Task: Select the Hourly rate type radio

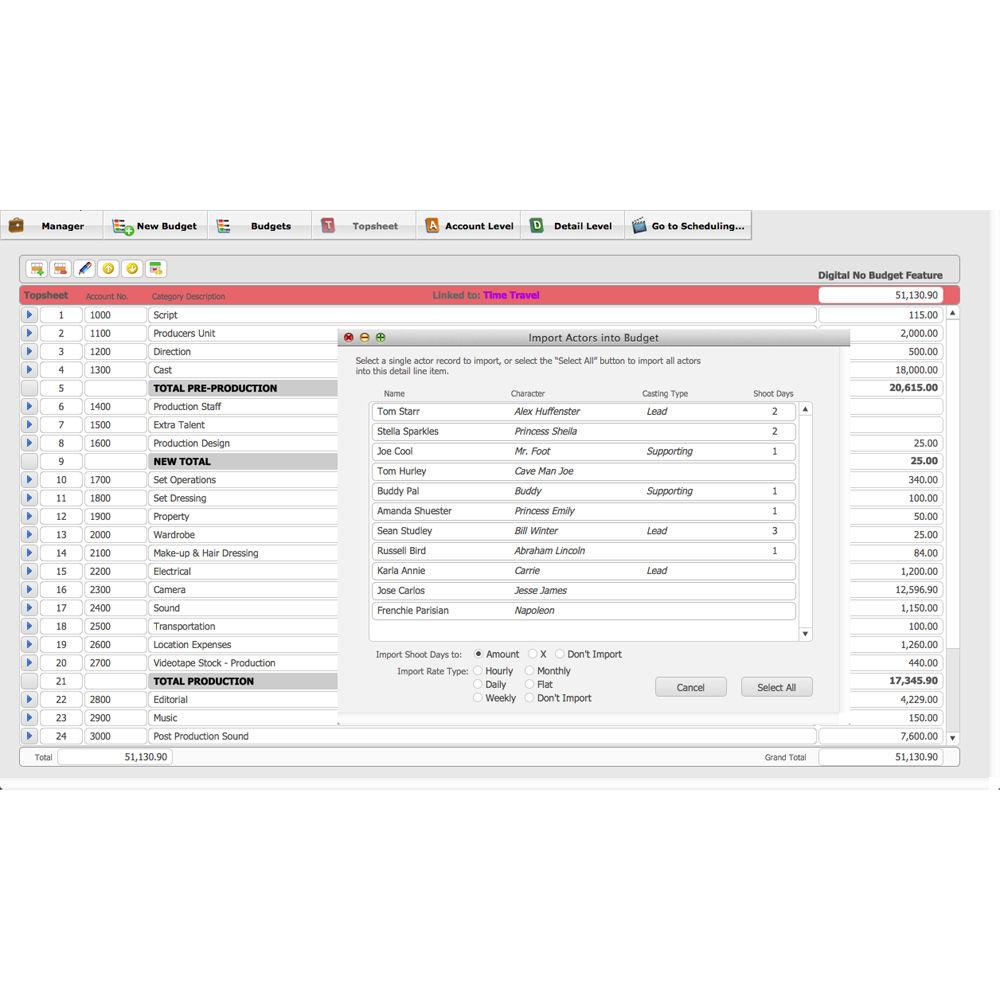Action: [478, 671]
